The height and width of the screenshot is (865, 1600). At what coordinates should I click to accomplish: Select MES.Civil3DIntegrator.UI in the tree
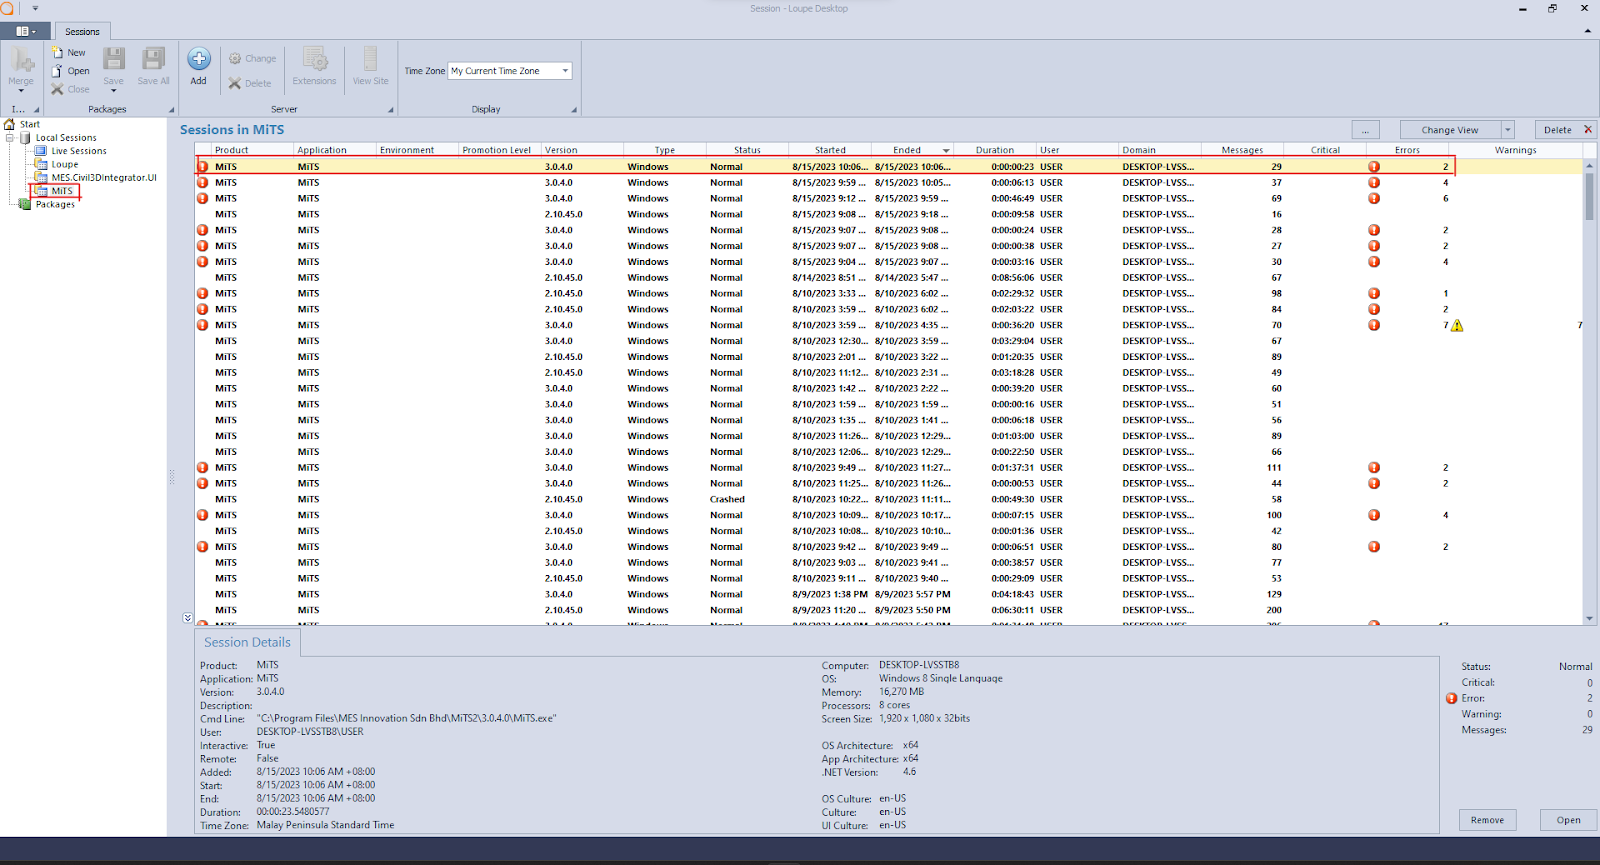104,177
